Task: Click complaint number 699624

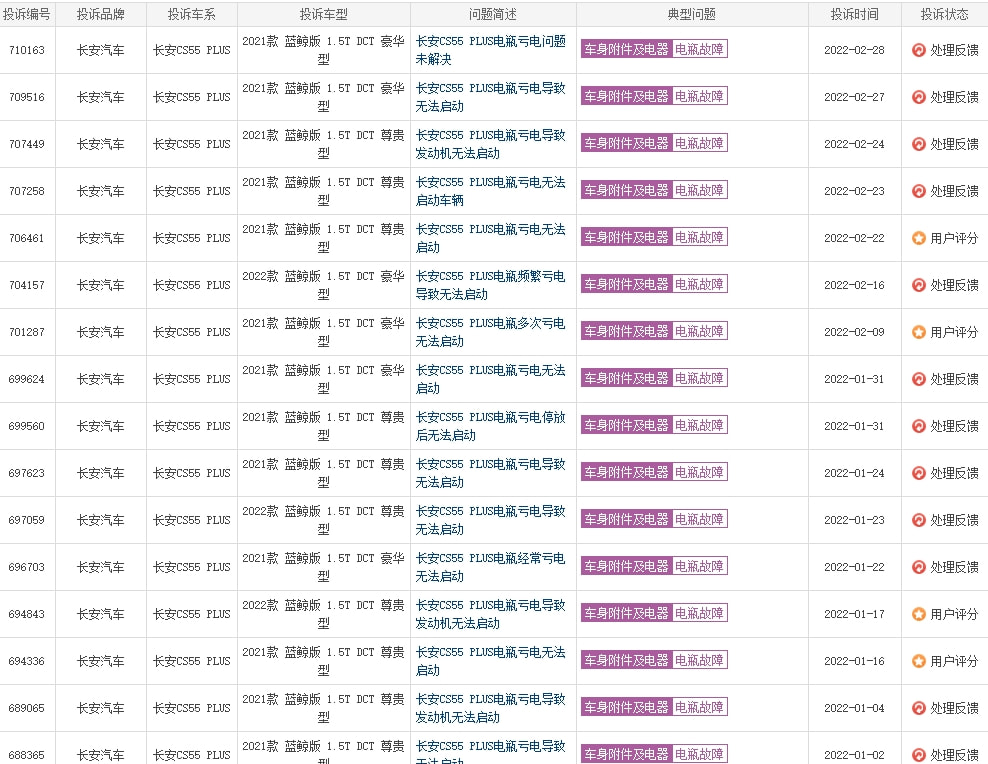Action: tap(27, 379)
